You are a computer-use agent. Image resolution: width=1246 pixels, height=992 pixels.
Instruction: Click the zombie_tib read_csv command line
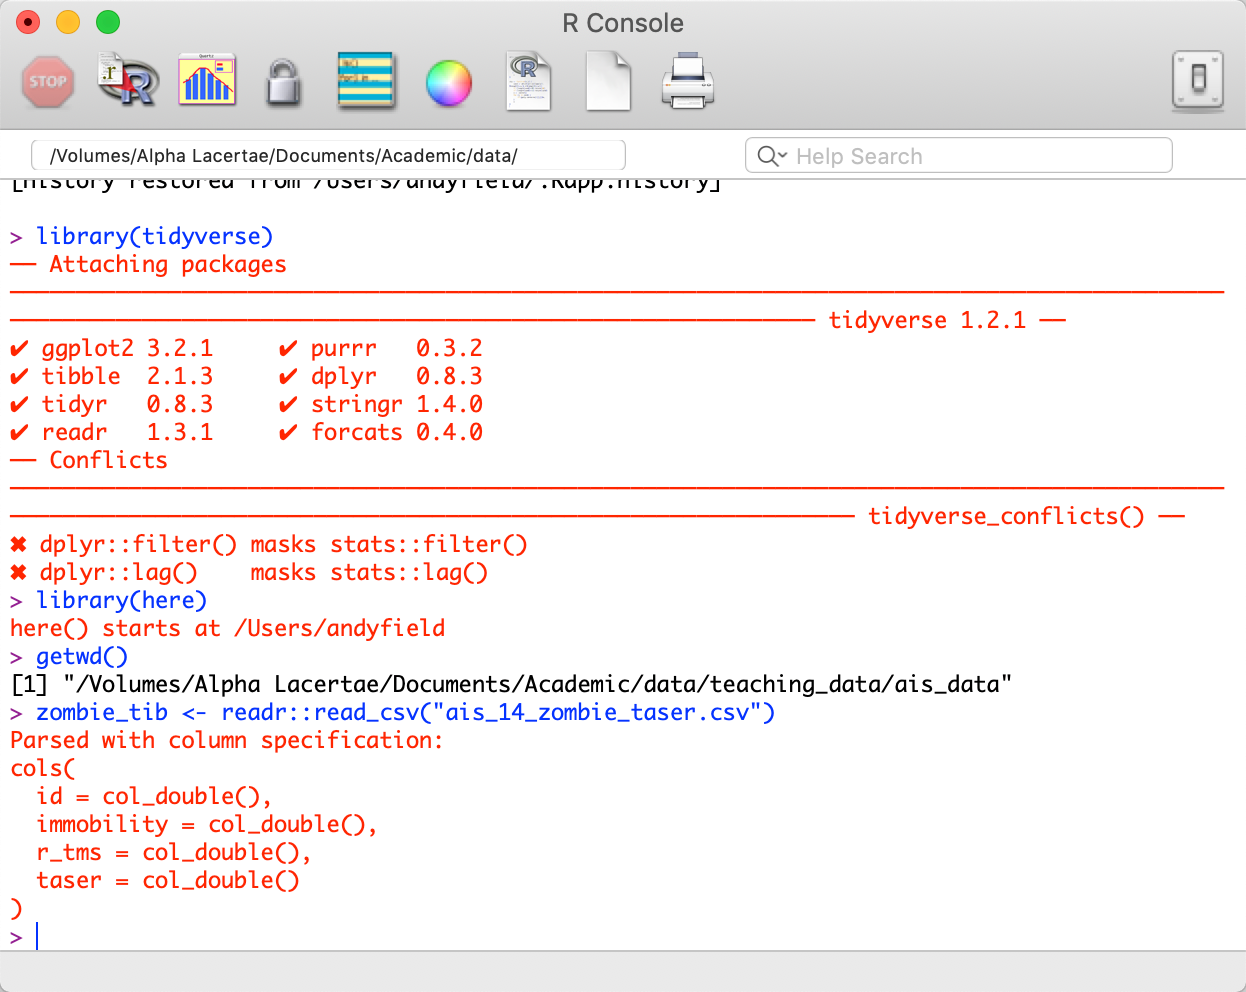pyautogui.click(x=405, y=713)
